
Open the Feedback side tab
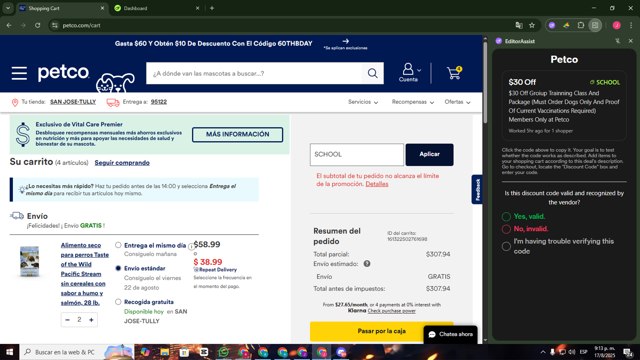[477, 189]
